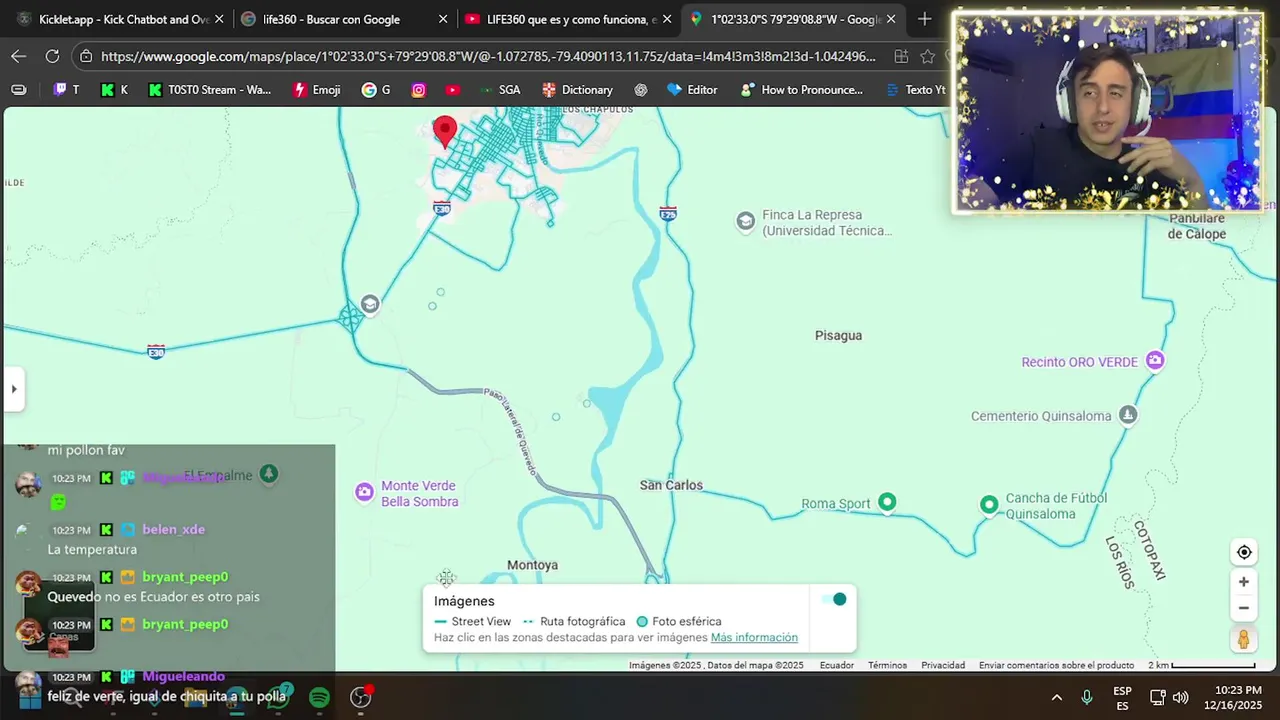Screen dimensions: 1280x720
Task: Expand the collapsed side panel arrow
Action: [x=14, y=389]
